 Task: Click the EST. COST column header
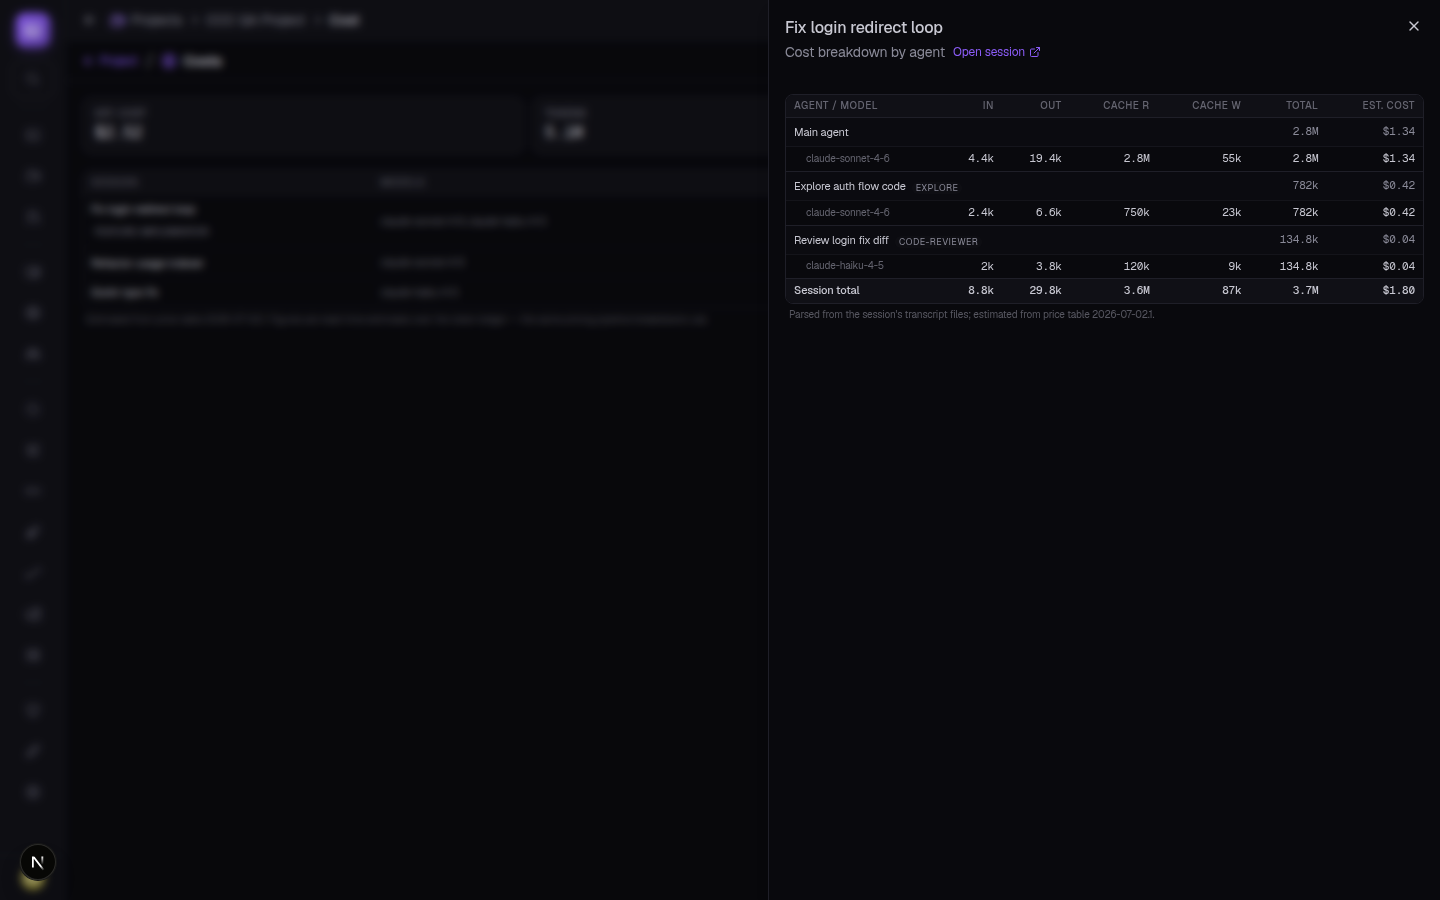pos(1388,105)
